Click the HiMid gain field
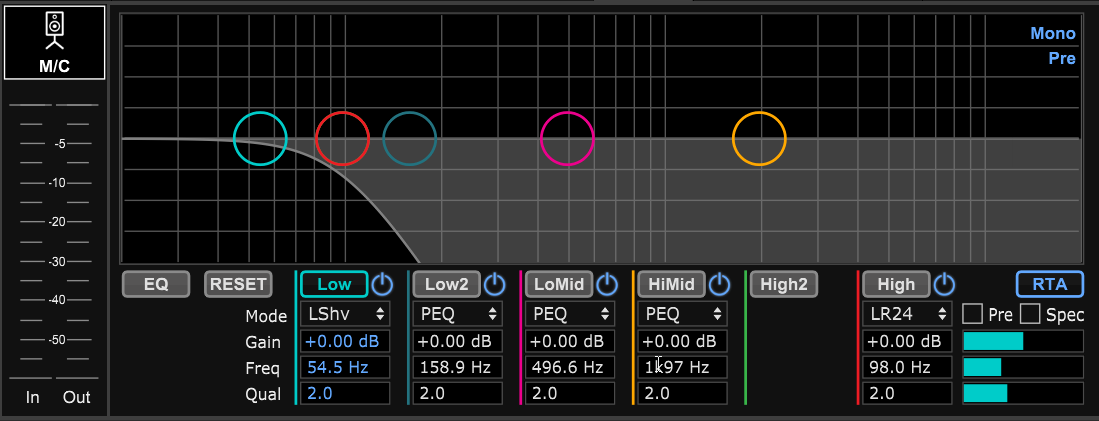Image resolution: width=1099 pixels, height=421 pixels. tap(682, 341)
